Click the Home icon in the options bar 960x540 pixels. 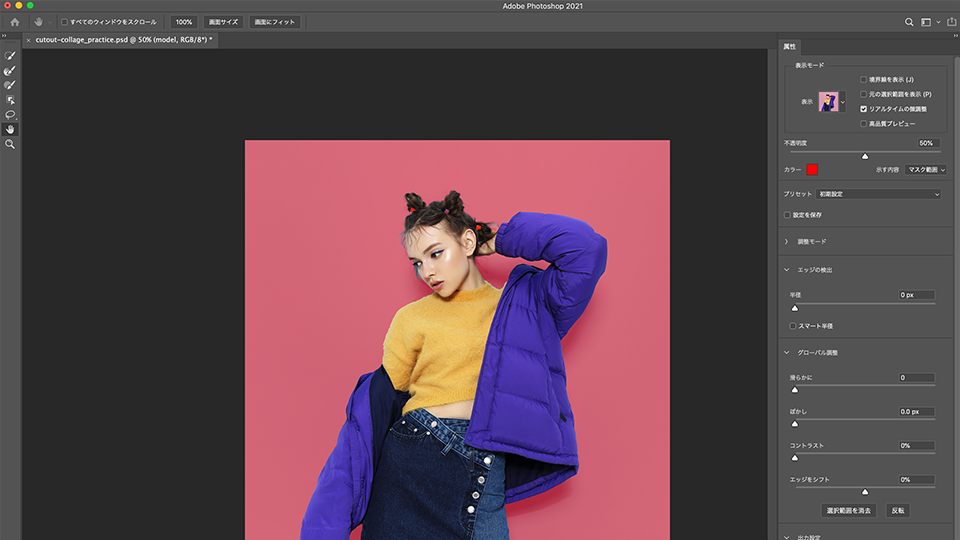[x=15, y=22]
